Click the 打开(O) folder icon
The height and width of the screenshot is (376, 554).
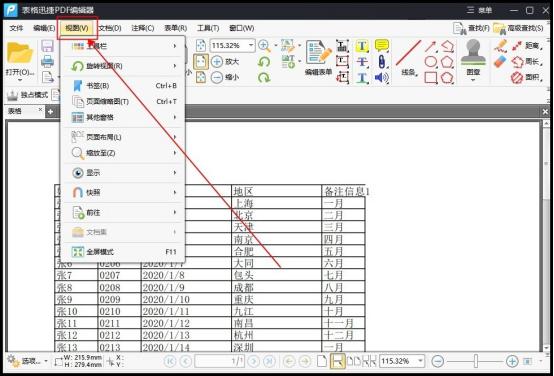[19, 53]
